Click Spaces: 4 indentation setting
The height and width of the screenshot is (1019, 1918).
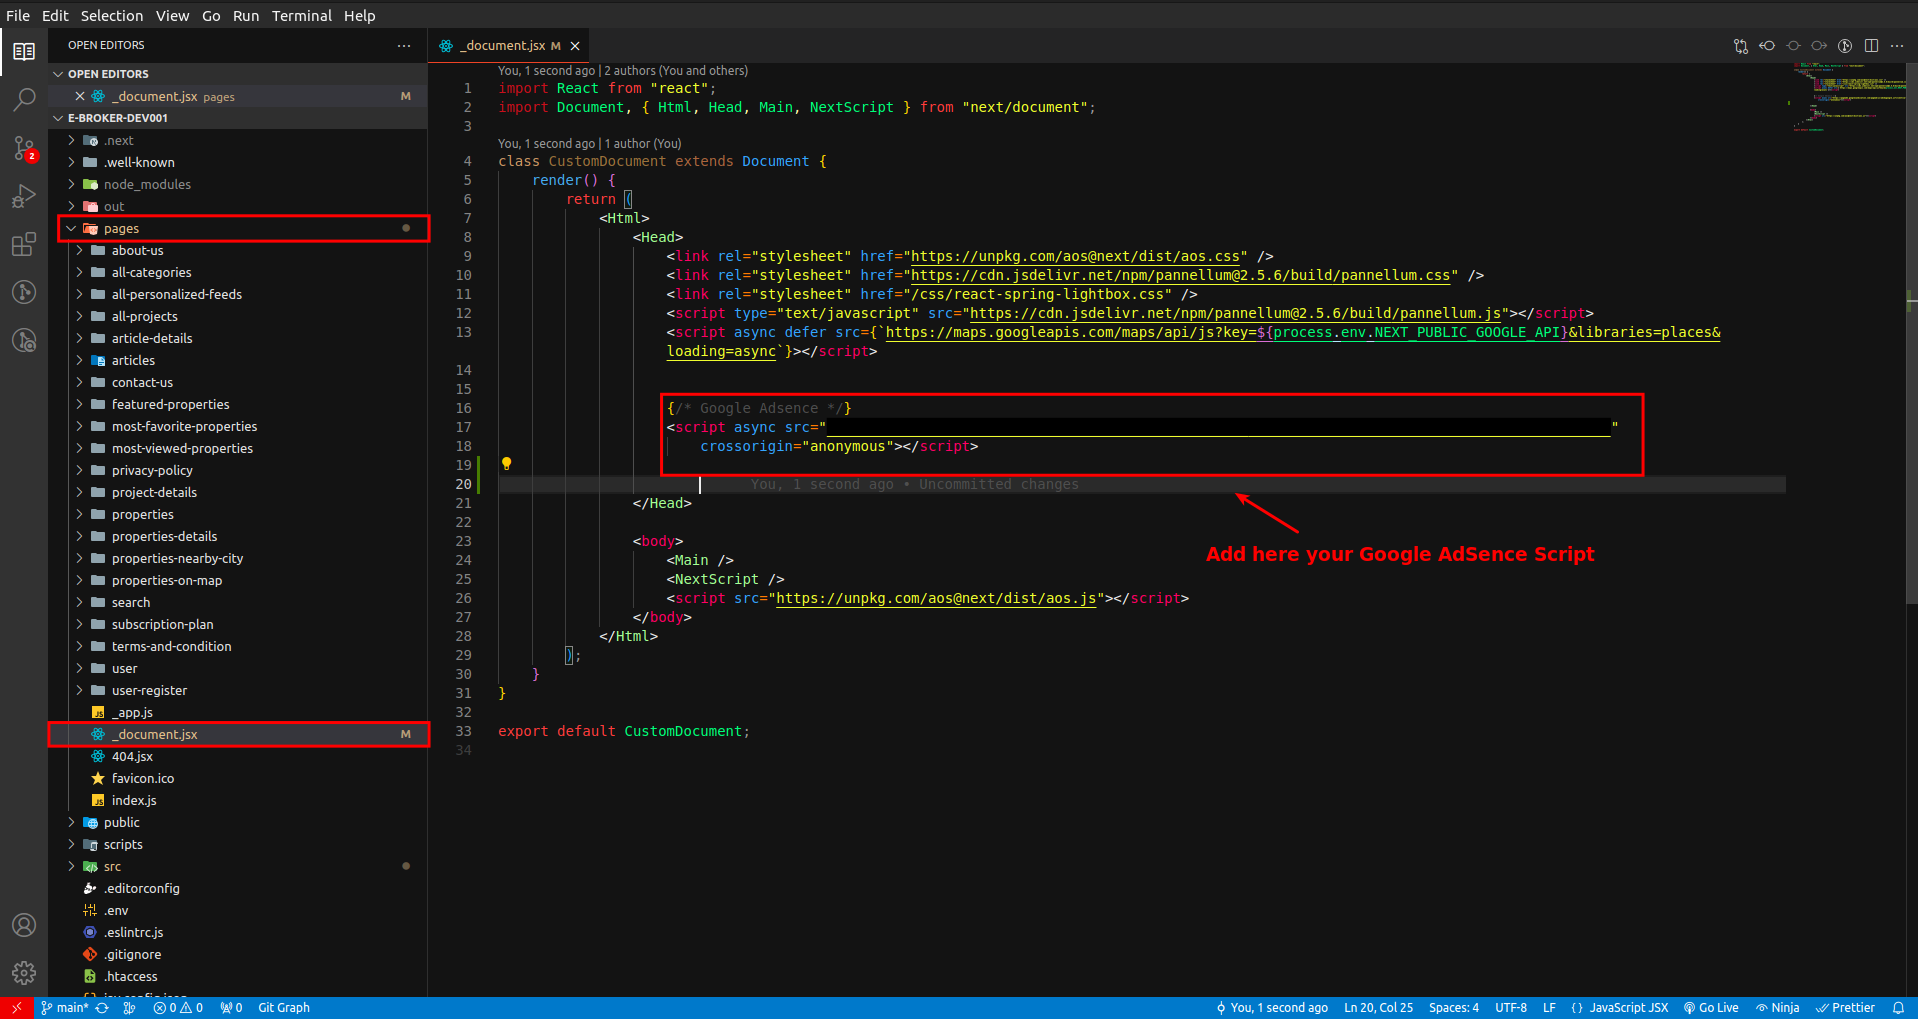pos(1454,1008)
